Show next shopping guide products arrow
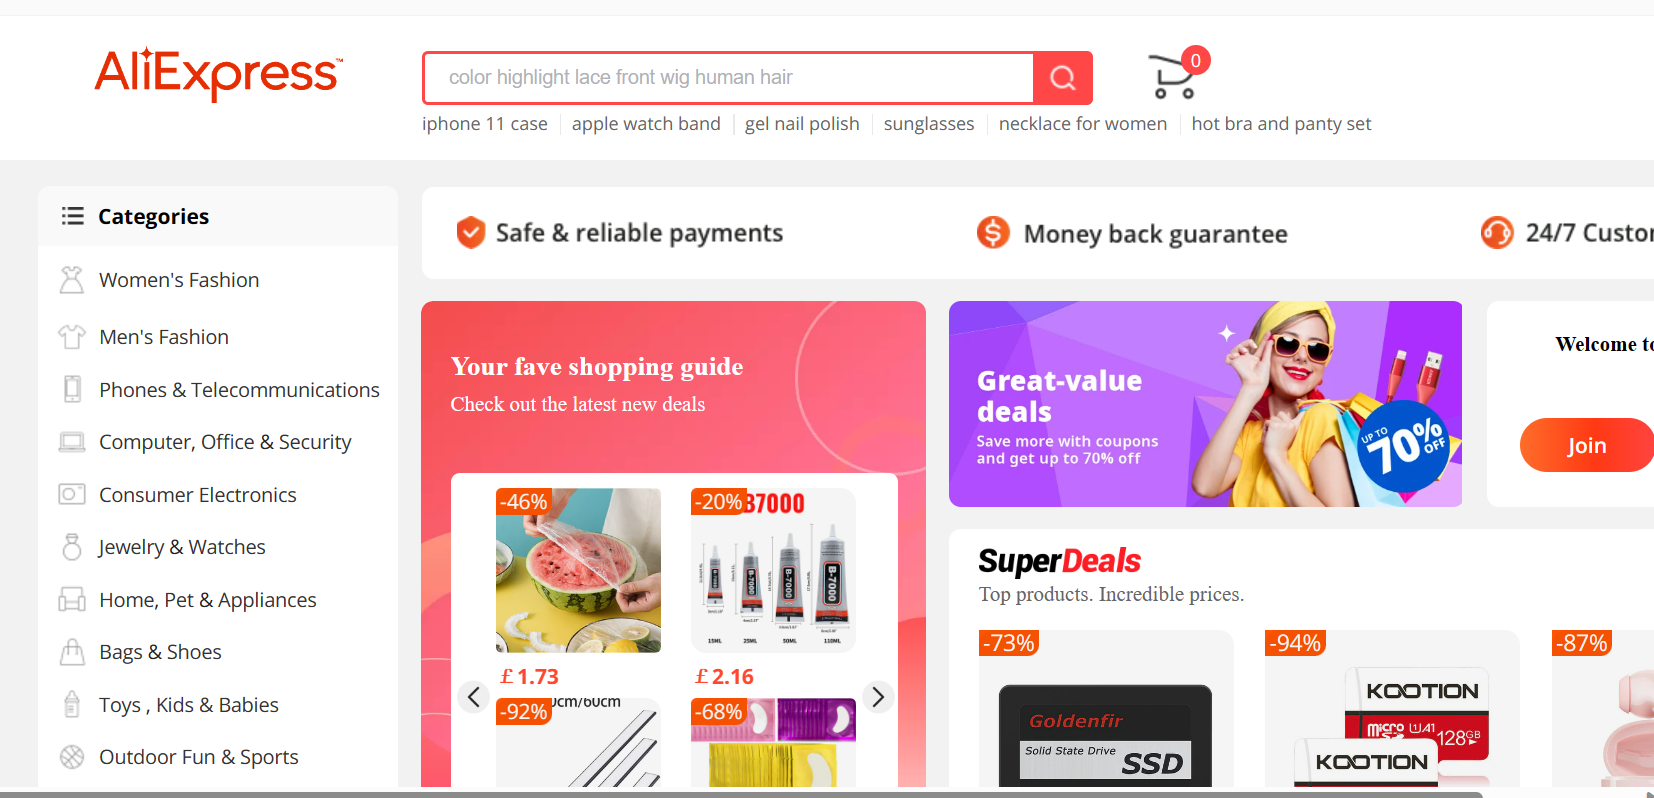 [x=877, y=696]
